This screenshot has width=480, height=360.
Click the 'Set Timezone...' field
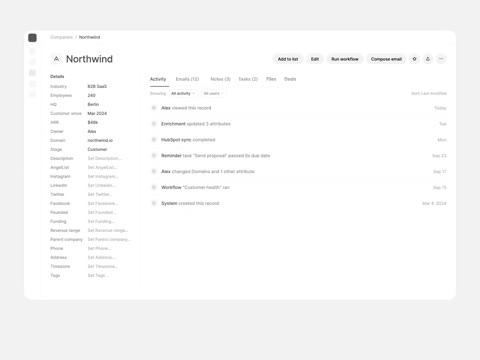tap(103, 266)
